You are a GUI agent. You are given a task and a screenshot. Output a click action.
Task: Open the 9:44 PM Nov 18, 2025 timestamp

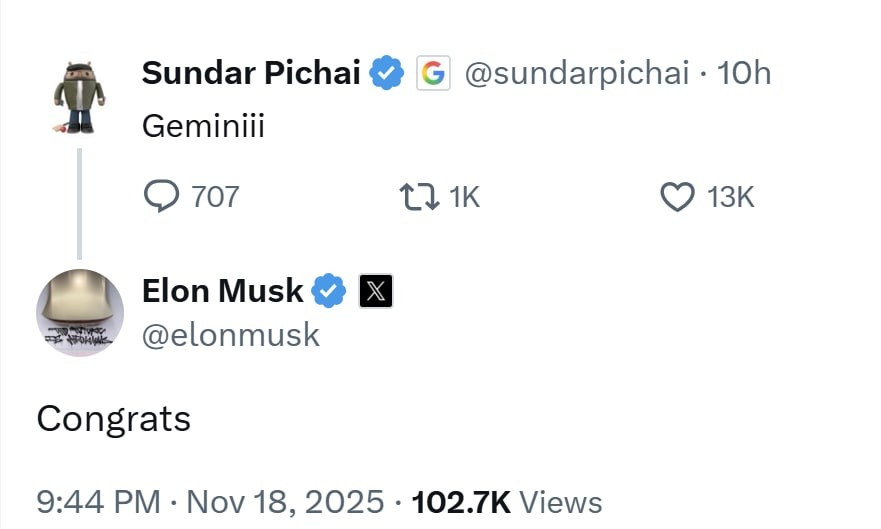(x=210, y=501)
